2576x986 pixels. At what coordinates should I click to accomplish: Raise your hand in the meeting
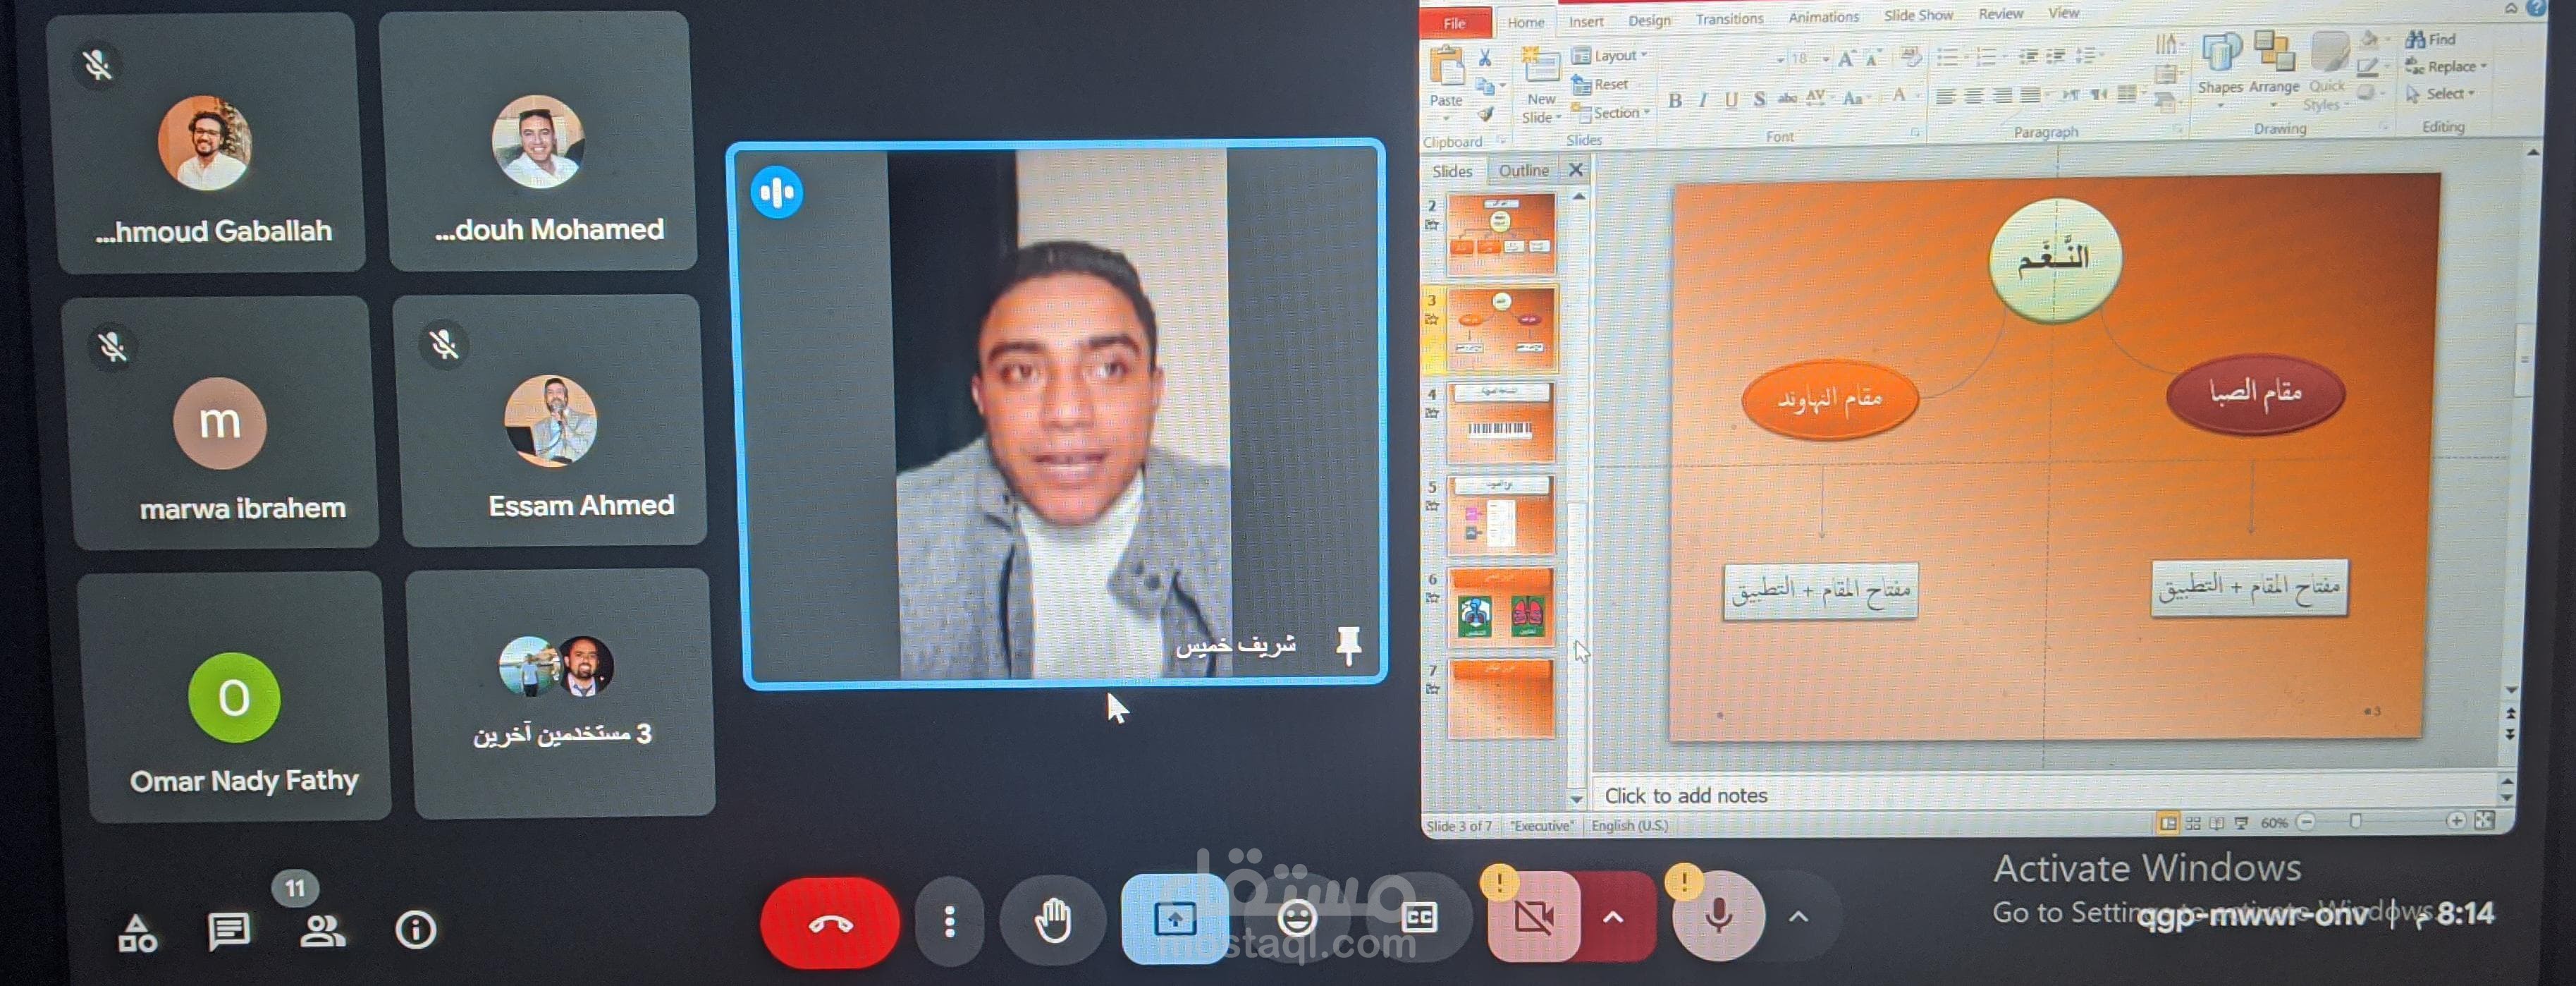(x=1052, y=919)
